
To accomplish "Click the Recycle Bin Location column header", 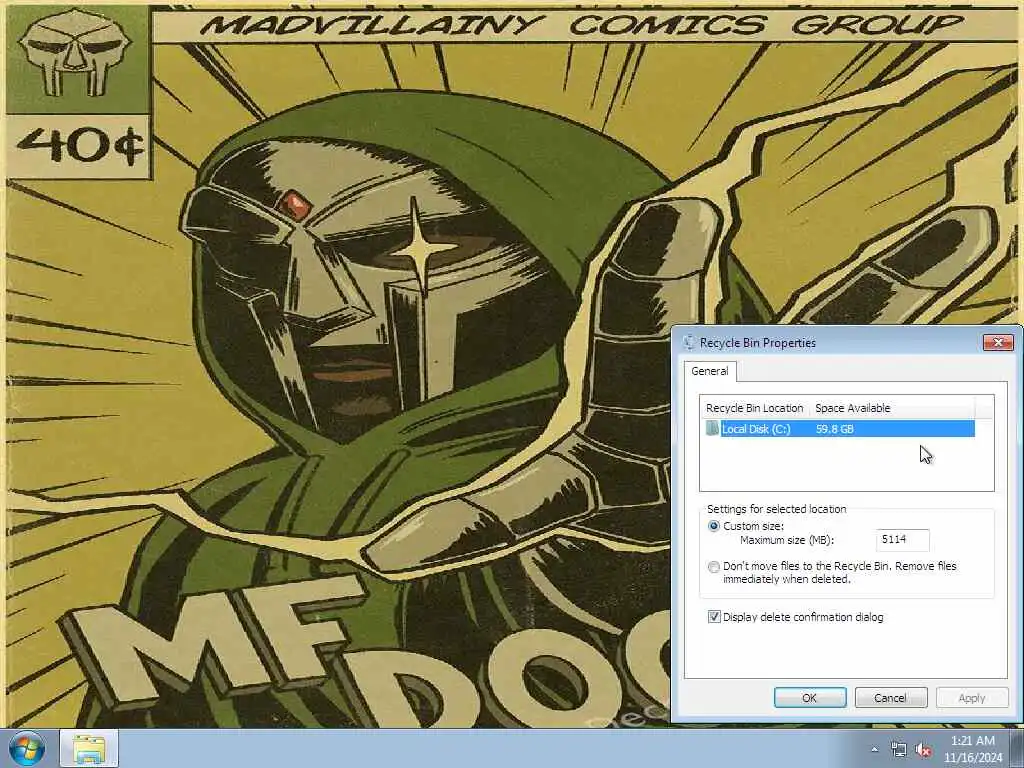I will coord(754,408).
